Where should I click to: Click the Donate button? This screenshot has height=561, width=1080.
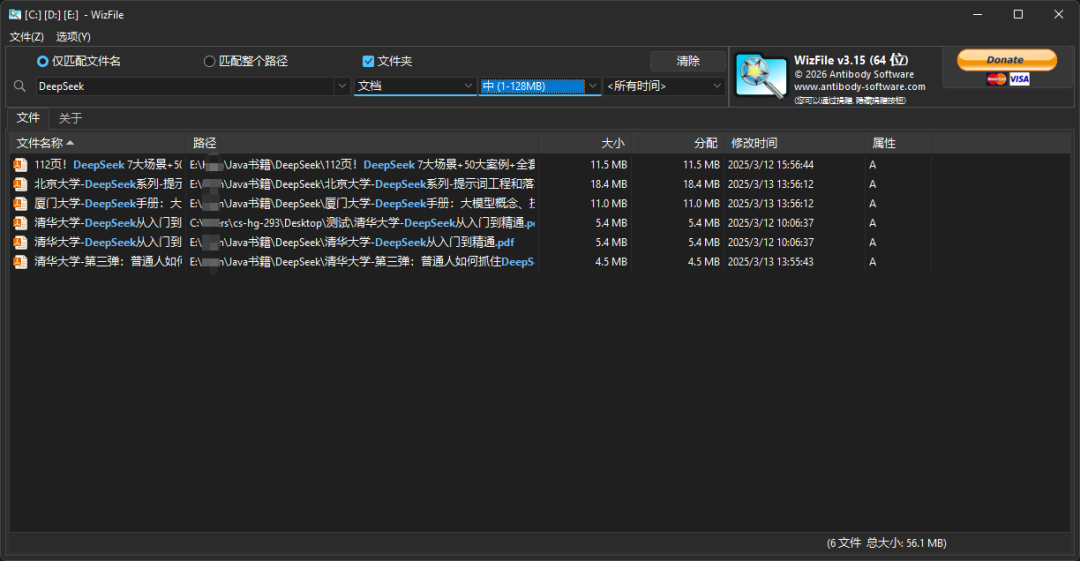(1006, 60)
